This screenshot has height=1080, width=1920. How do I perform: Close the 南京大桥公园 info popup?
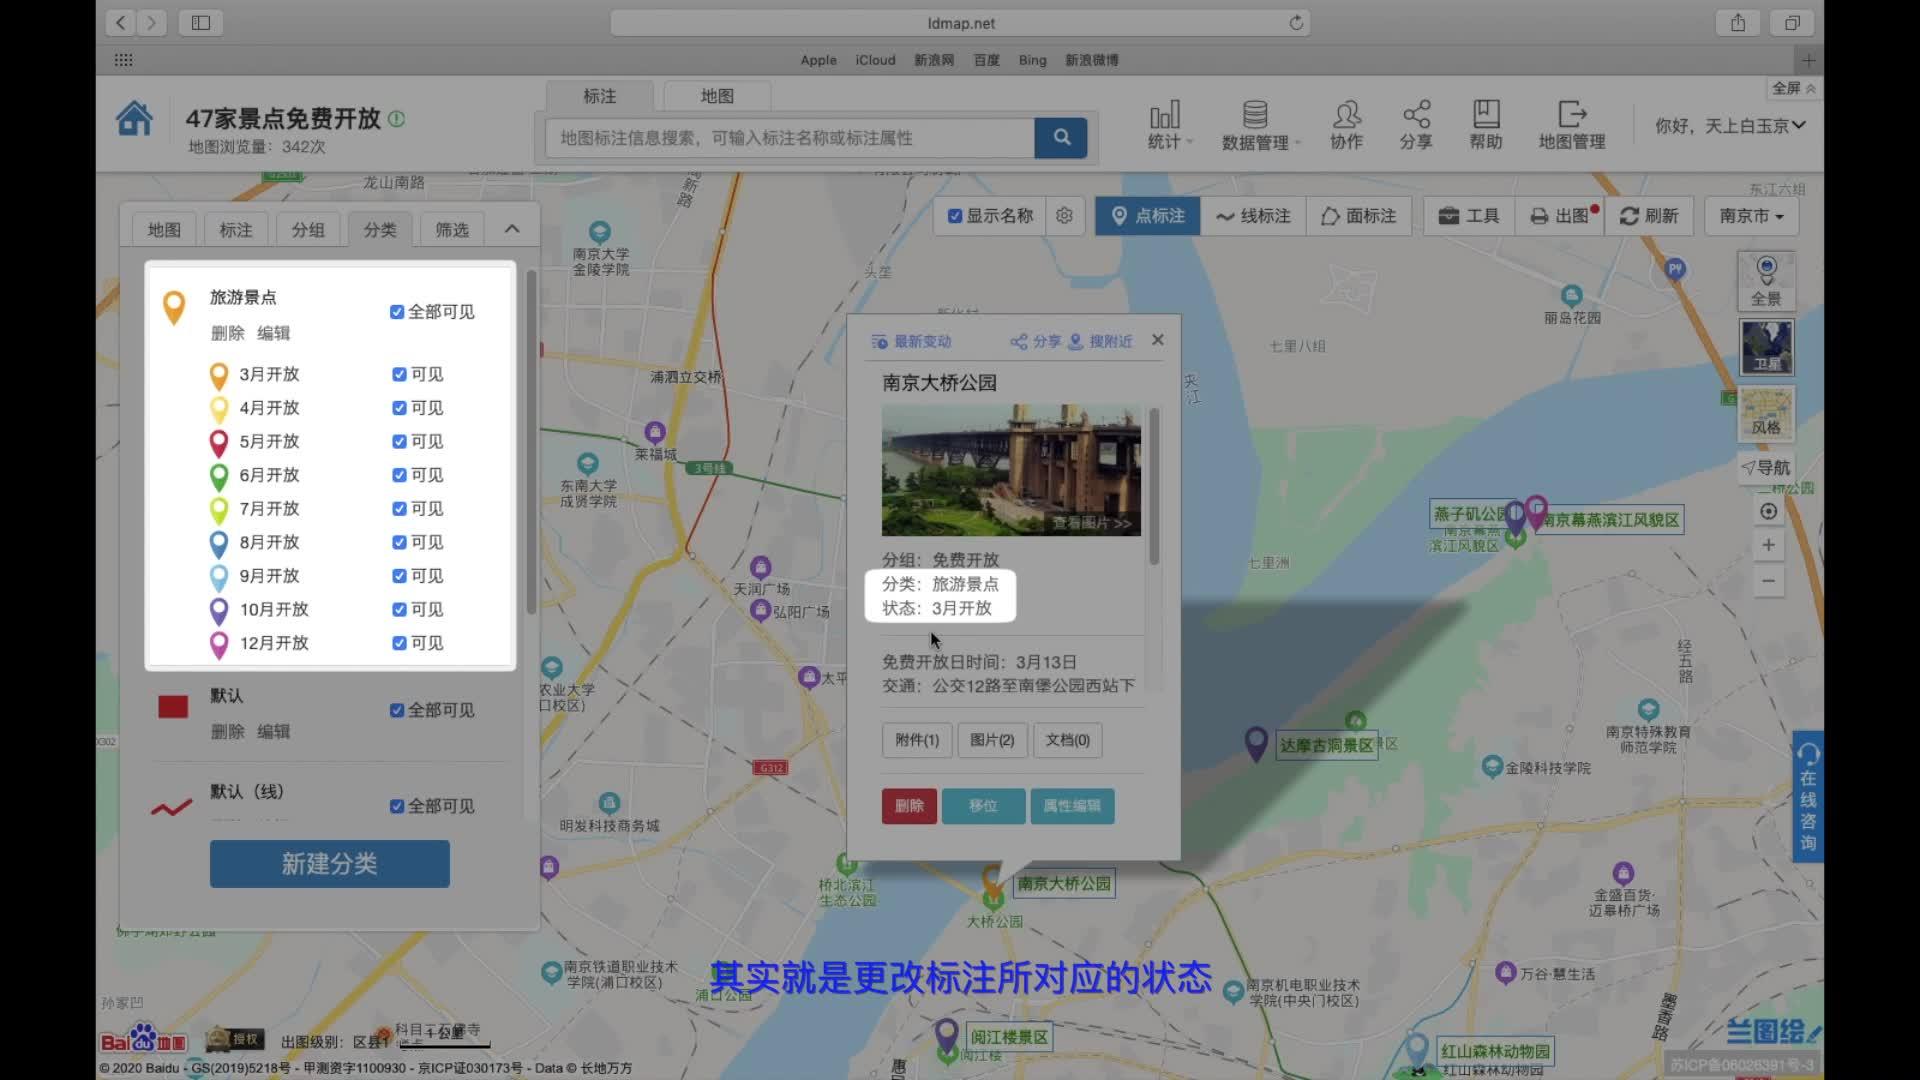(1157, 340)
